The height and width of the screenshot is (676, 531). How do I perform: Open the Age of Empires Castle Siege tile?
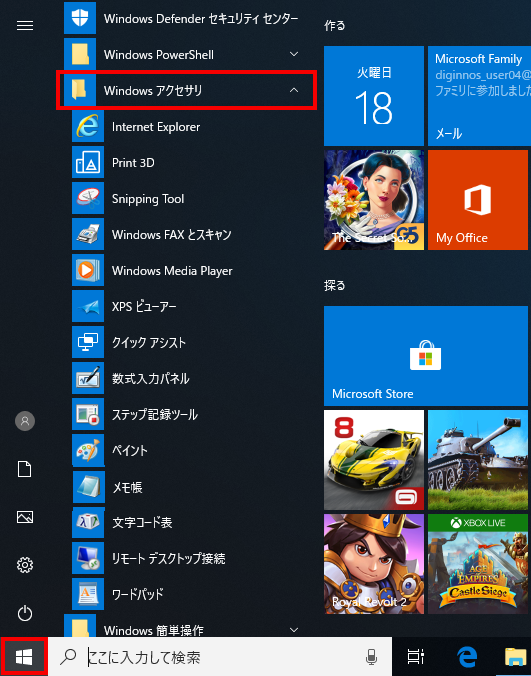478,564
